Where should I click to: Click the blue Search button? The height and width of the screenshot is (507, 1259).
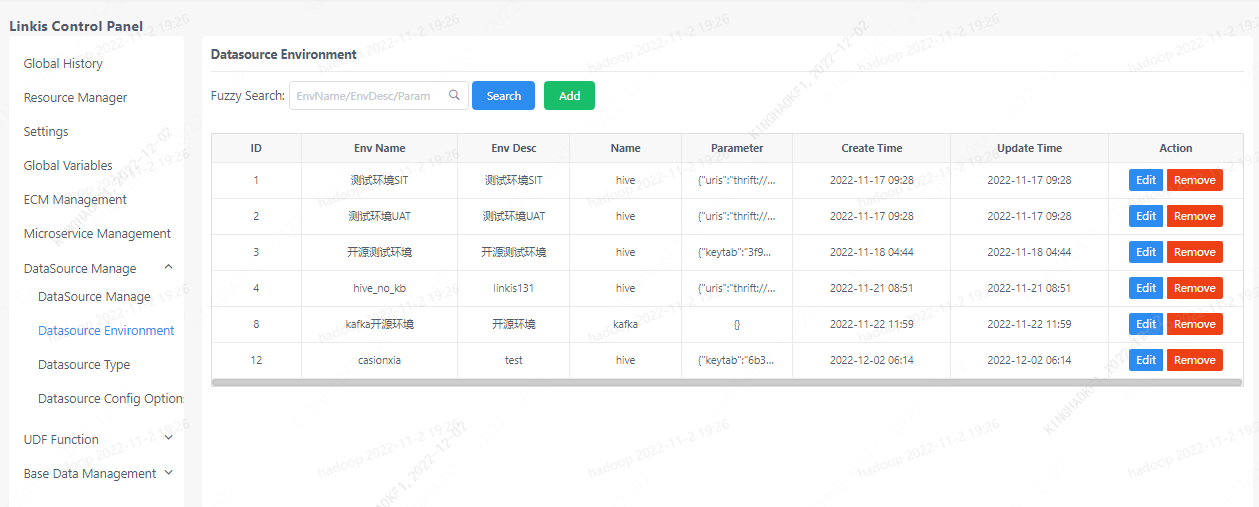coord(503,96)
